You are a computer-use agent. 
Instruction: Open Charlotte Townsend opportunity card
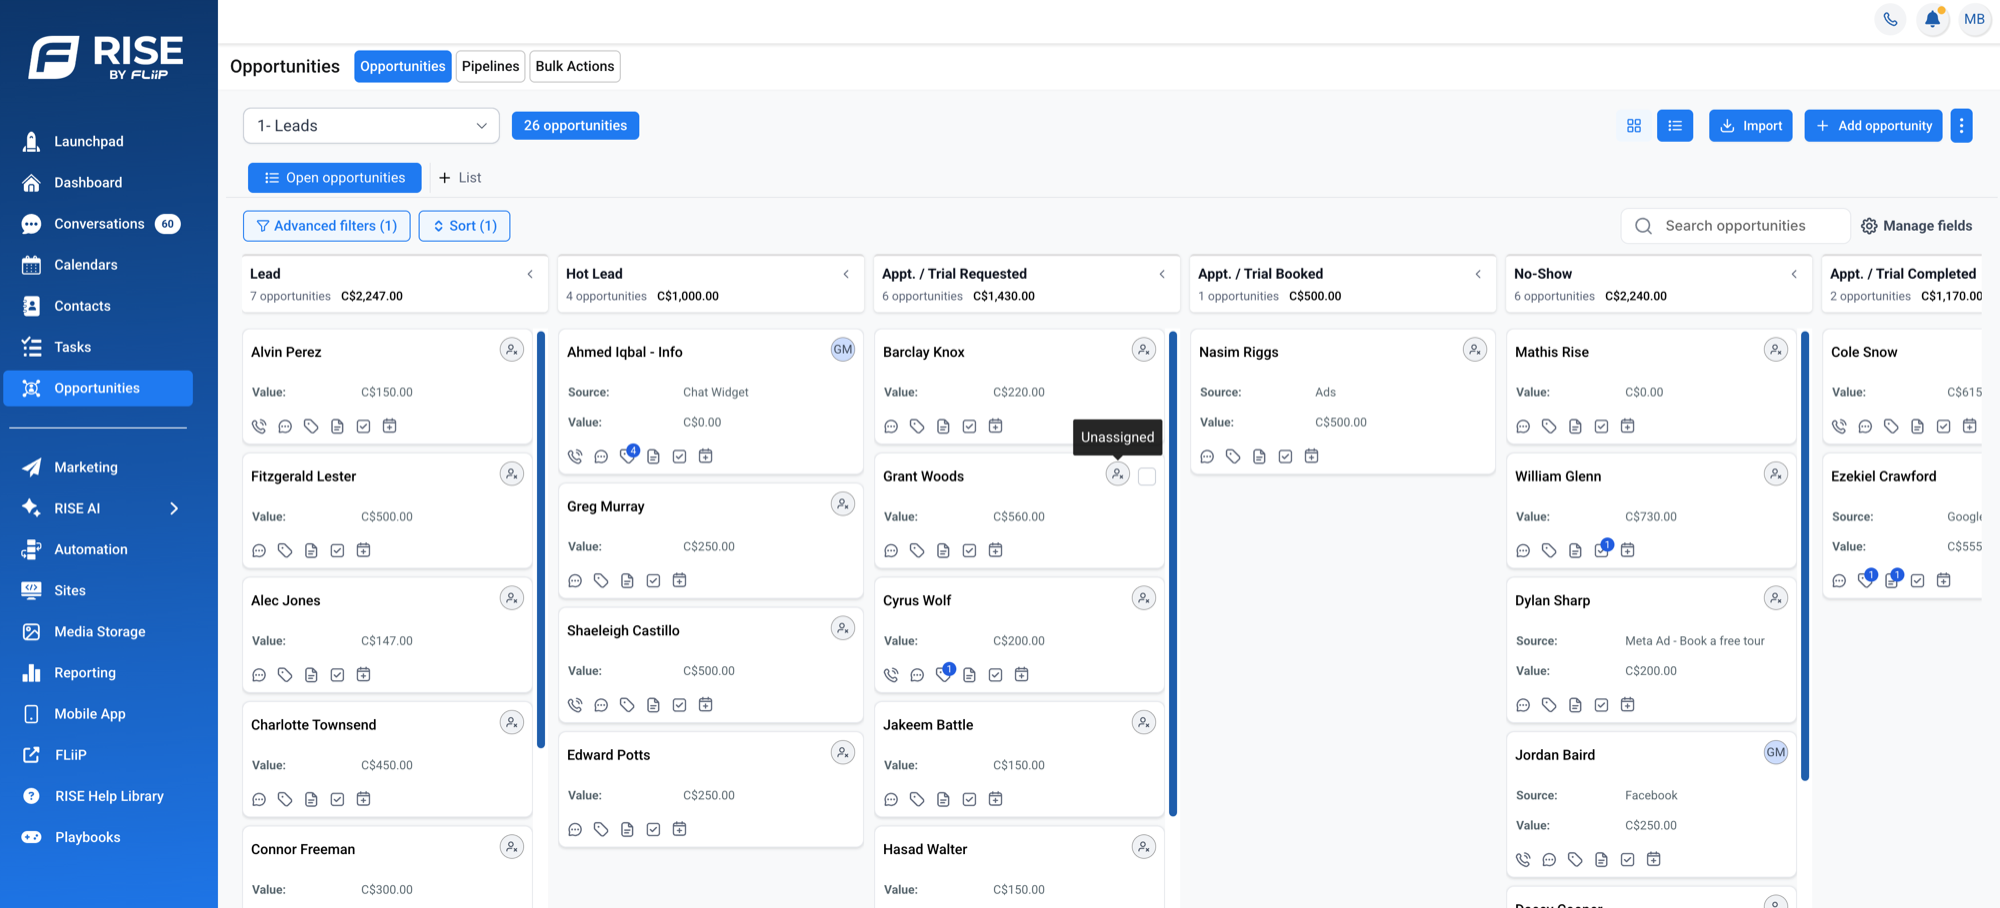point(387,759)
